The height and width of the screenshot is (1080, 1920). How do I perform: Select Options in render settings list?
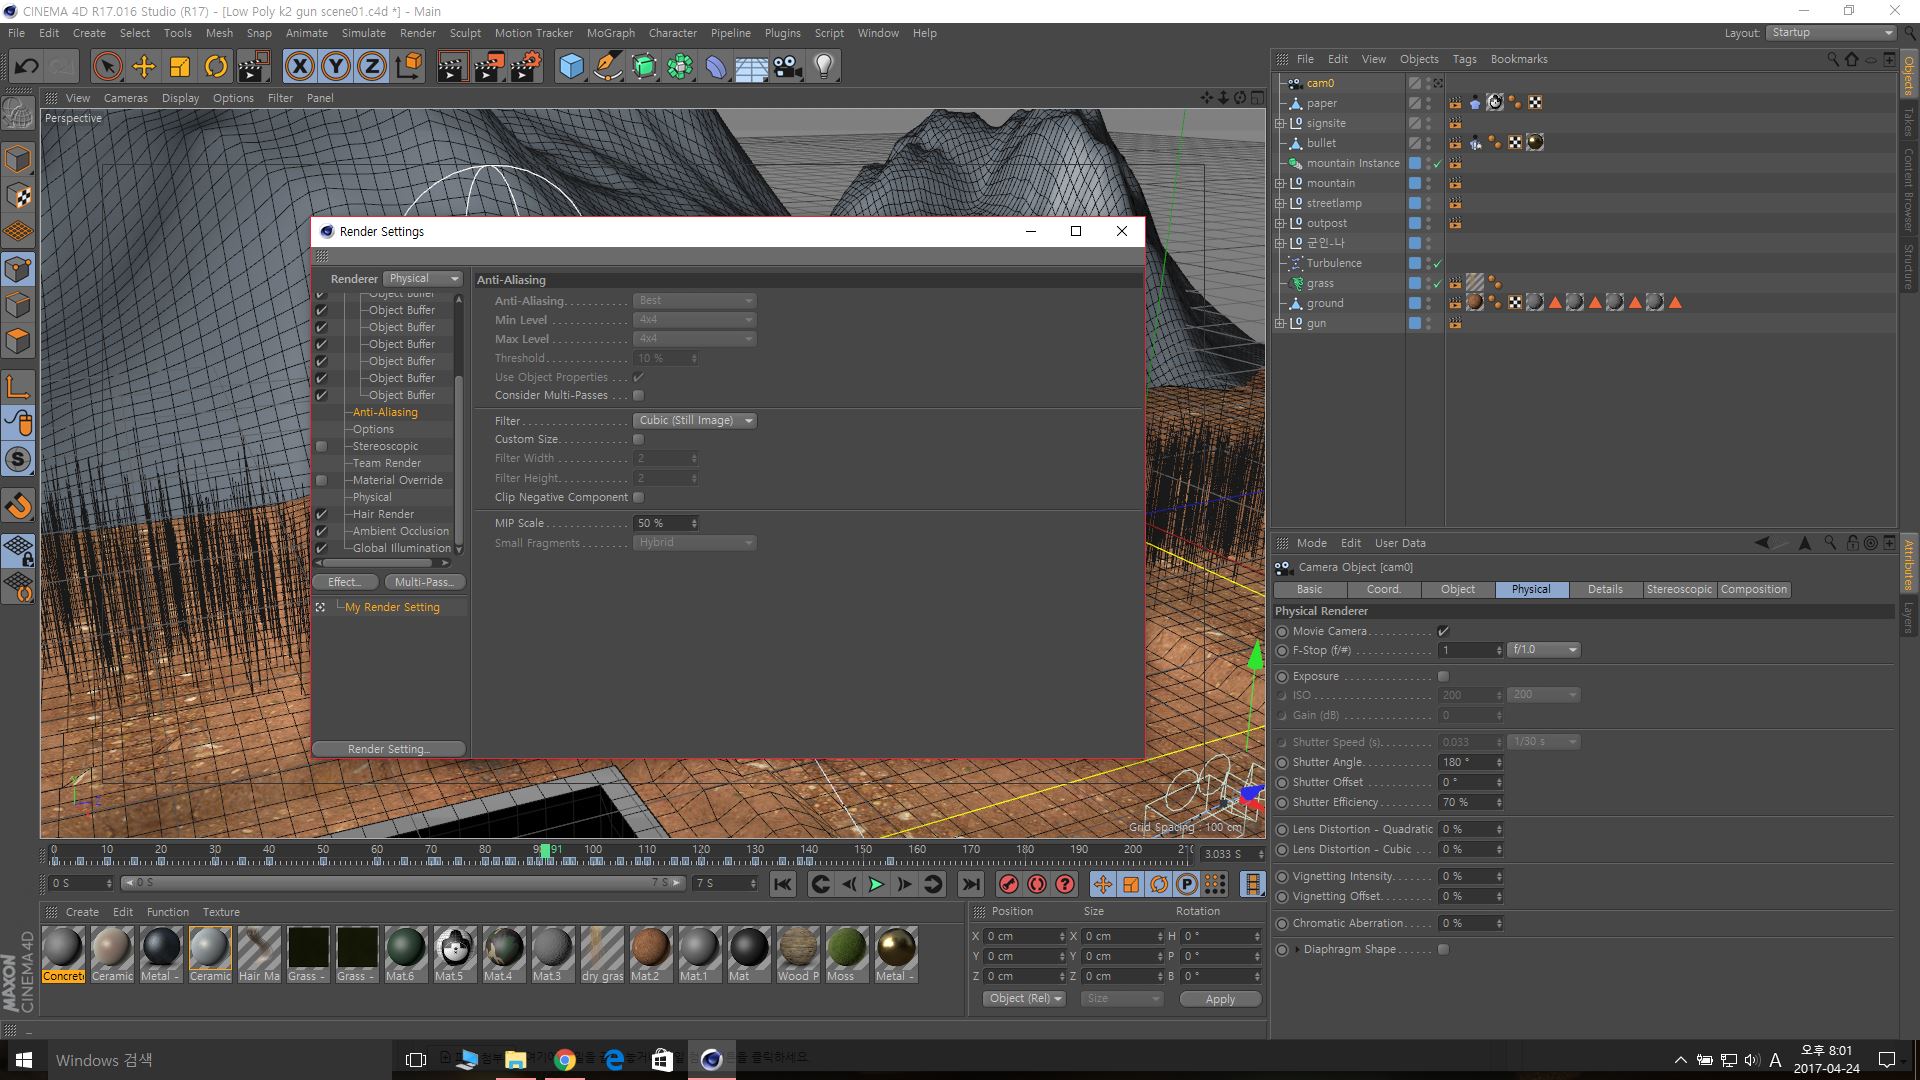(x=373, y=429)
